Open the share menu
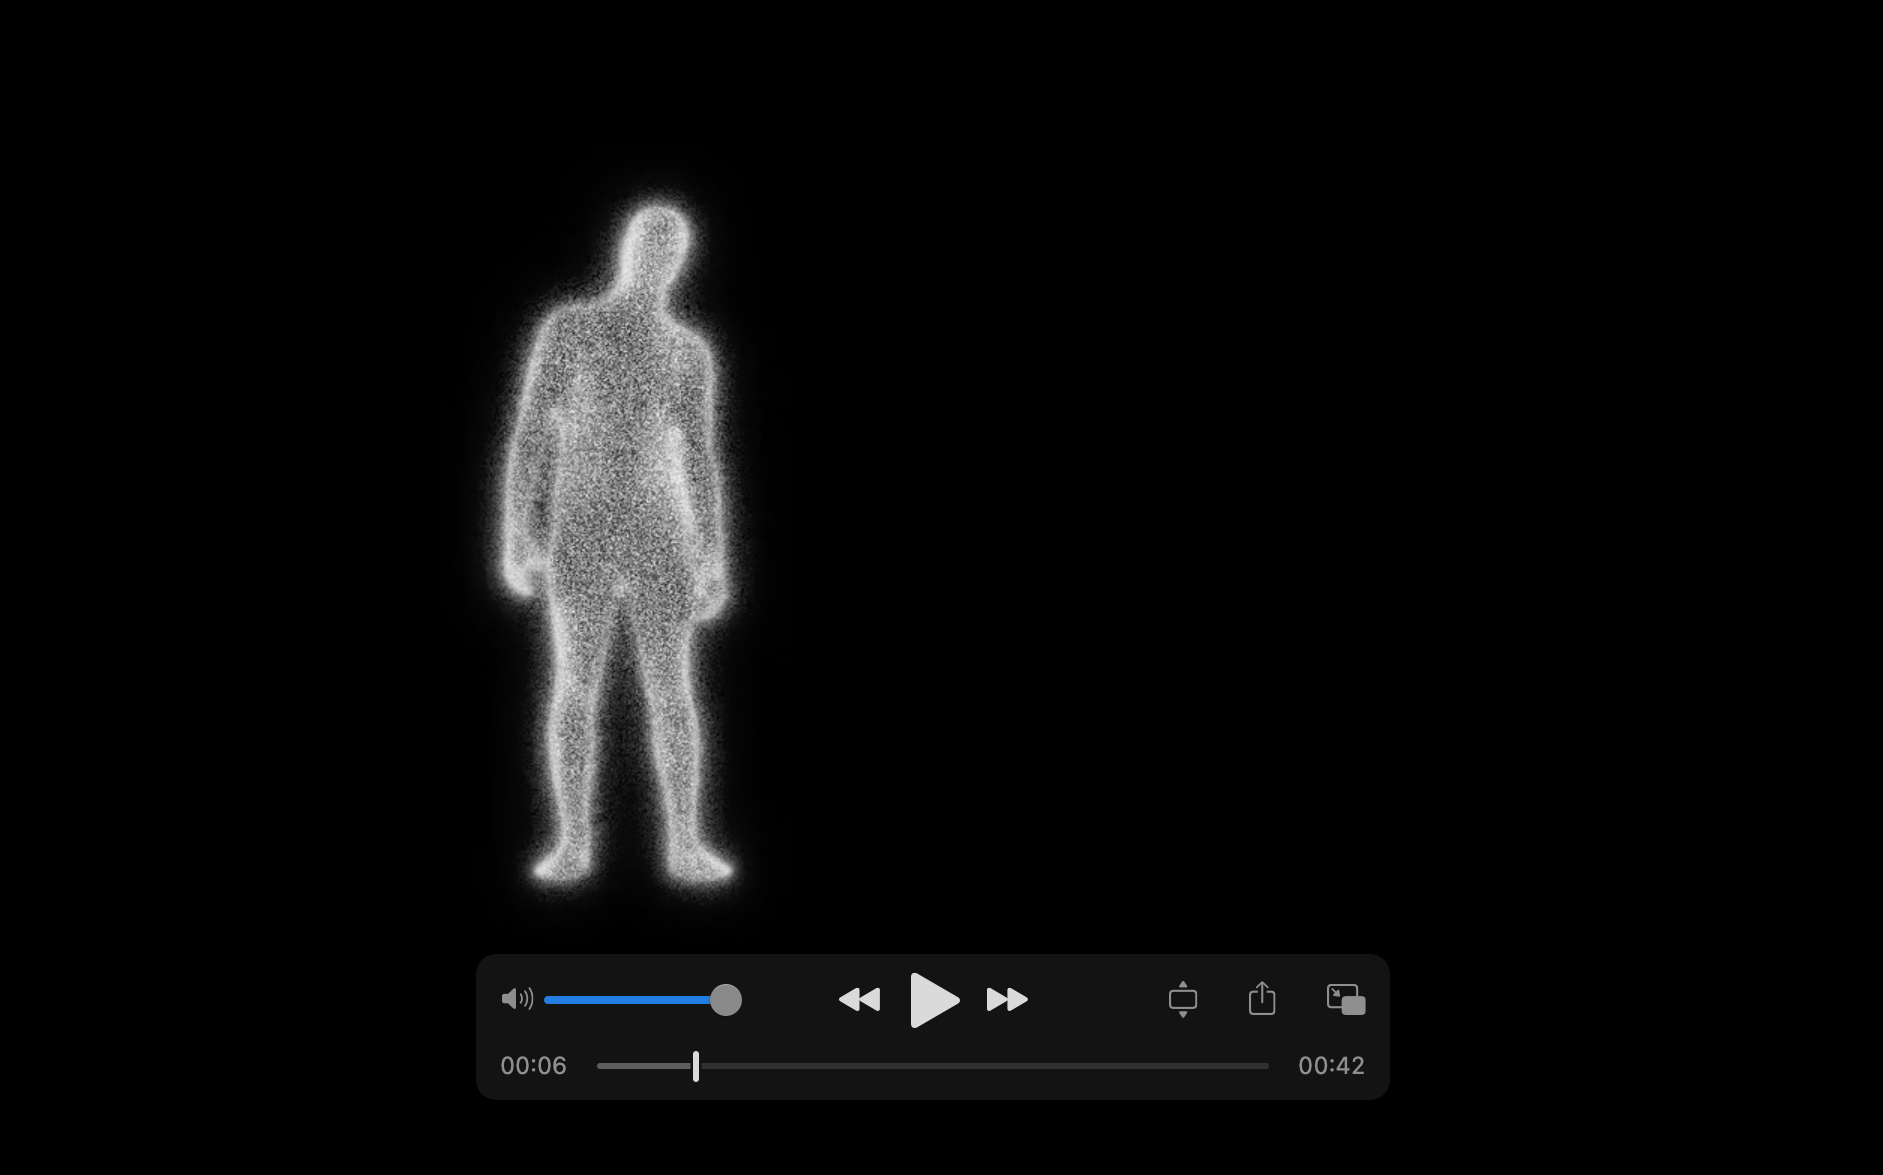 coord(1262,999)
